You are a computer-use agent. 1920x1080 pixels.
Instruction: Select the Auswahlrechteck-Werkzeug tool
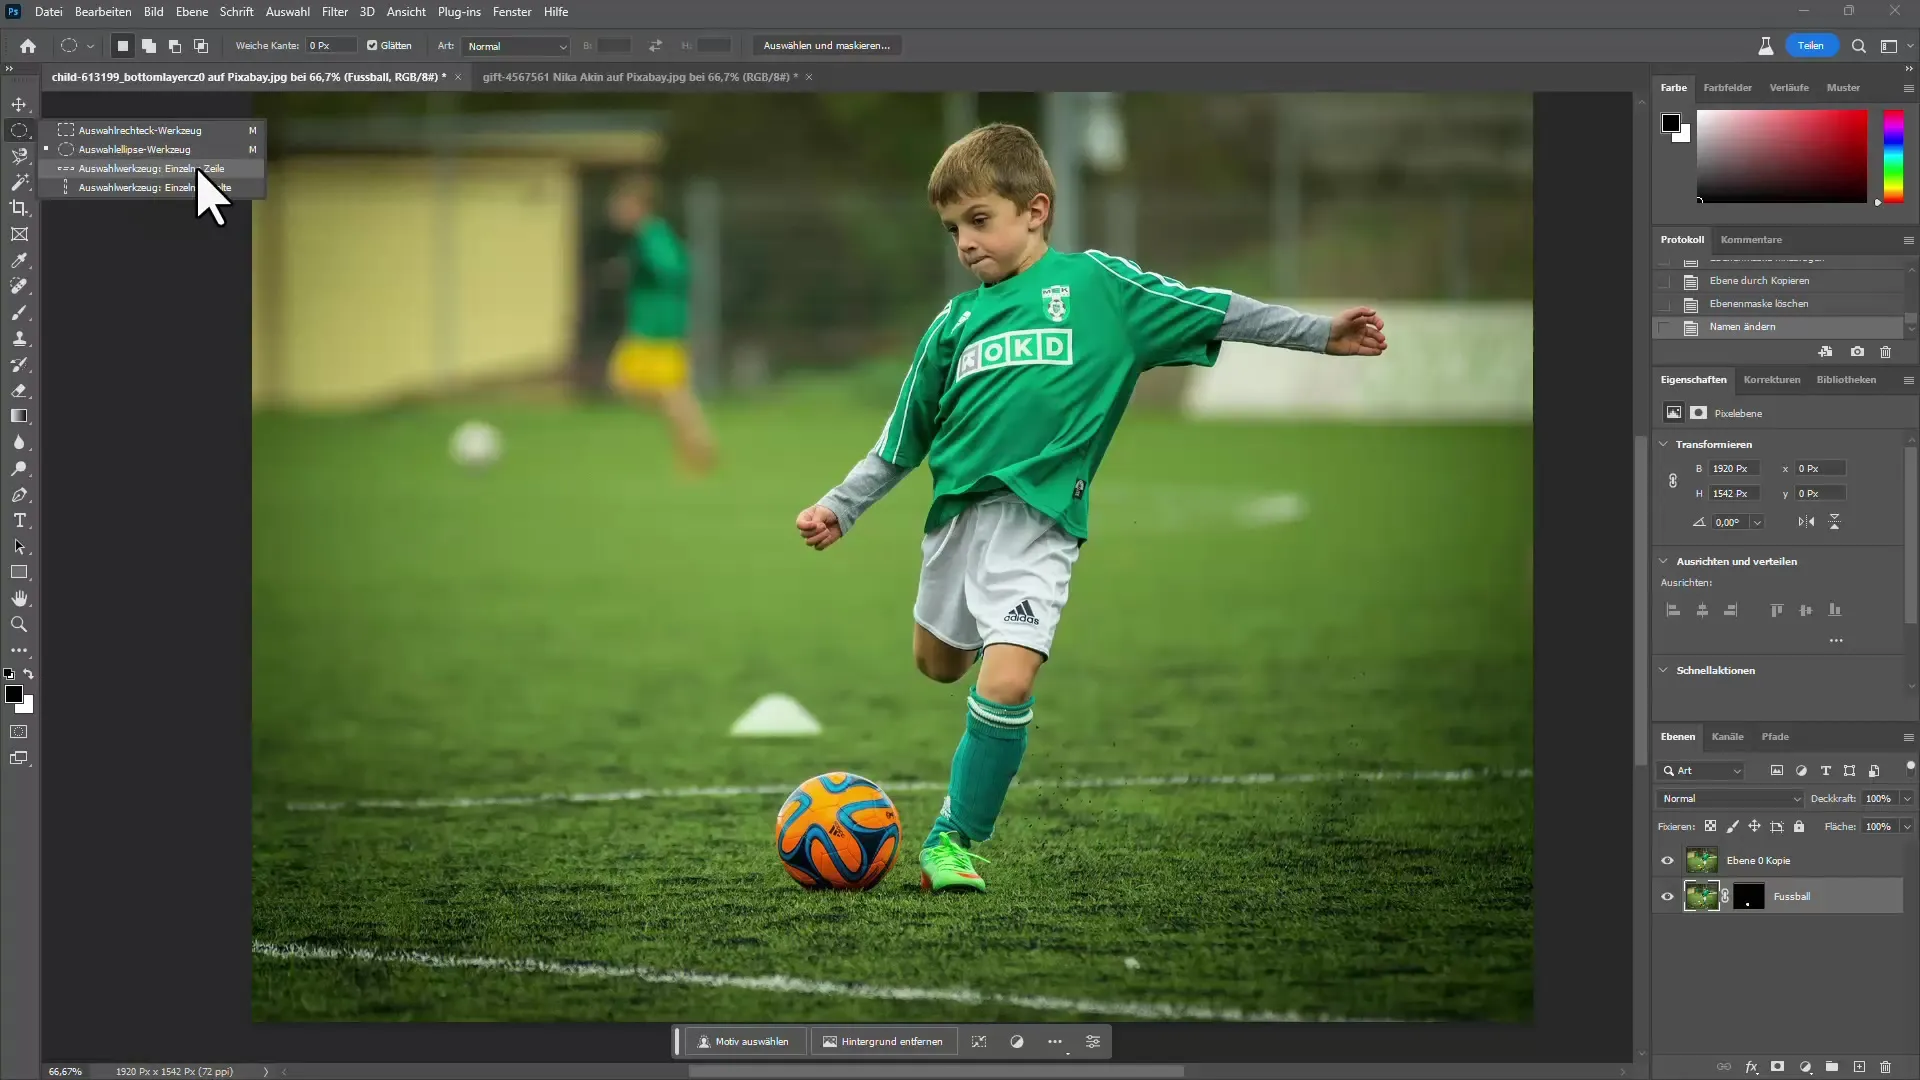(140, 129)
